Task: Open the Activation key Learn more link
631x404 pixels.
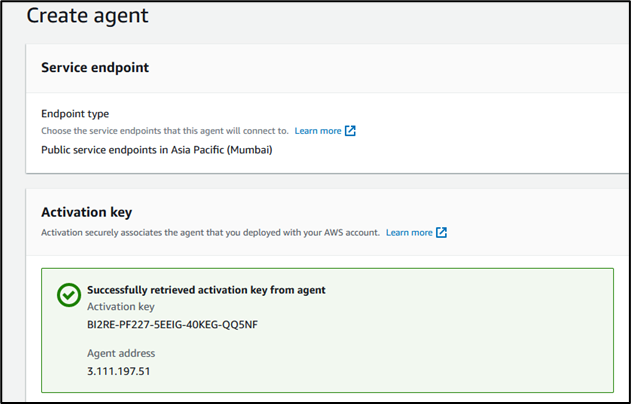Action: (409, 233)
